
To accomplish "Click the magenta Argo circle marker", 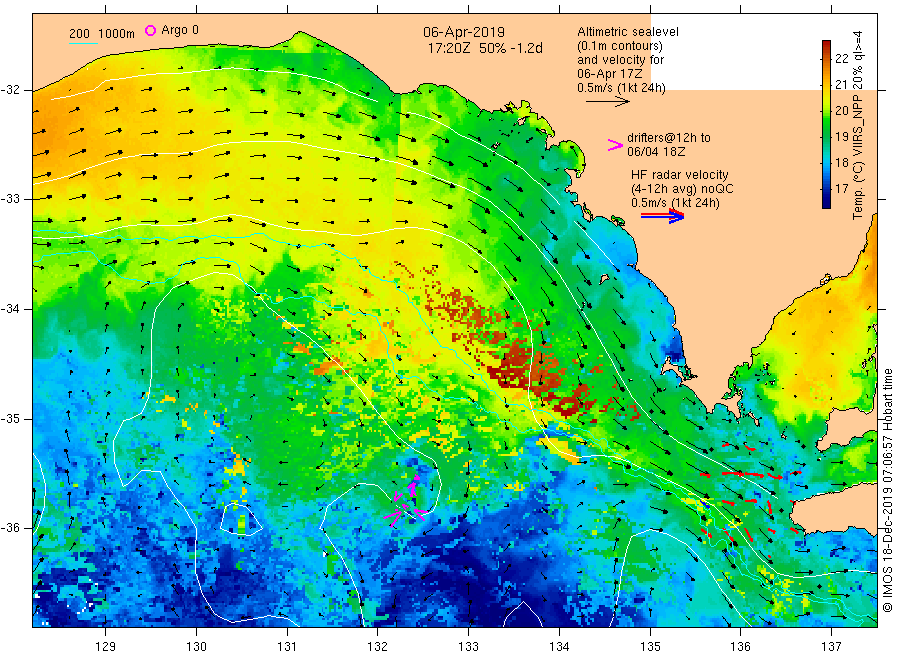I will tap(150, 30).
